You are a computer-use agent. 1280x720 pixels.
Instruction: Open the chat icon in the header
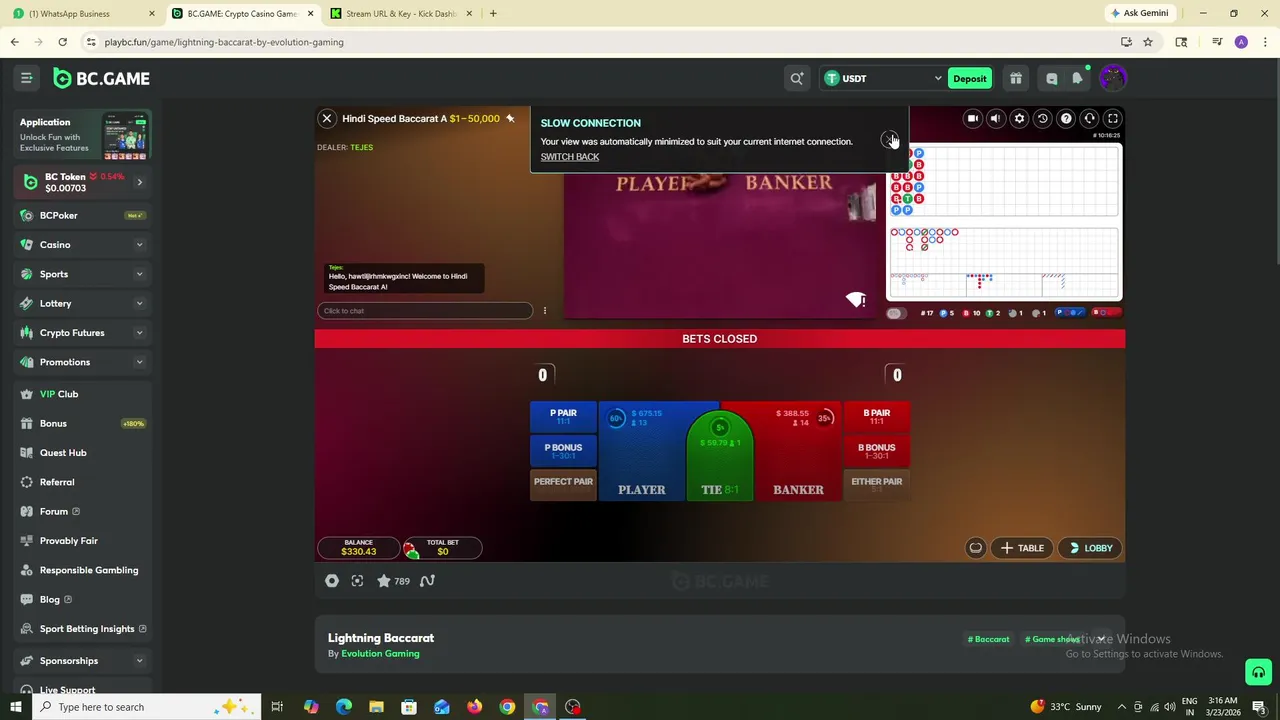[1052, 78]
